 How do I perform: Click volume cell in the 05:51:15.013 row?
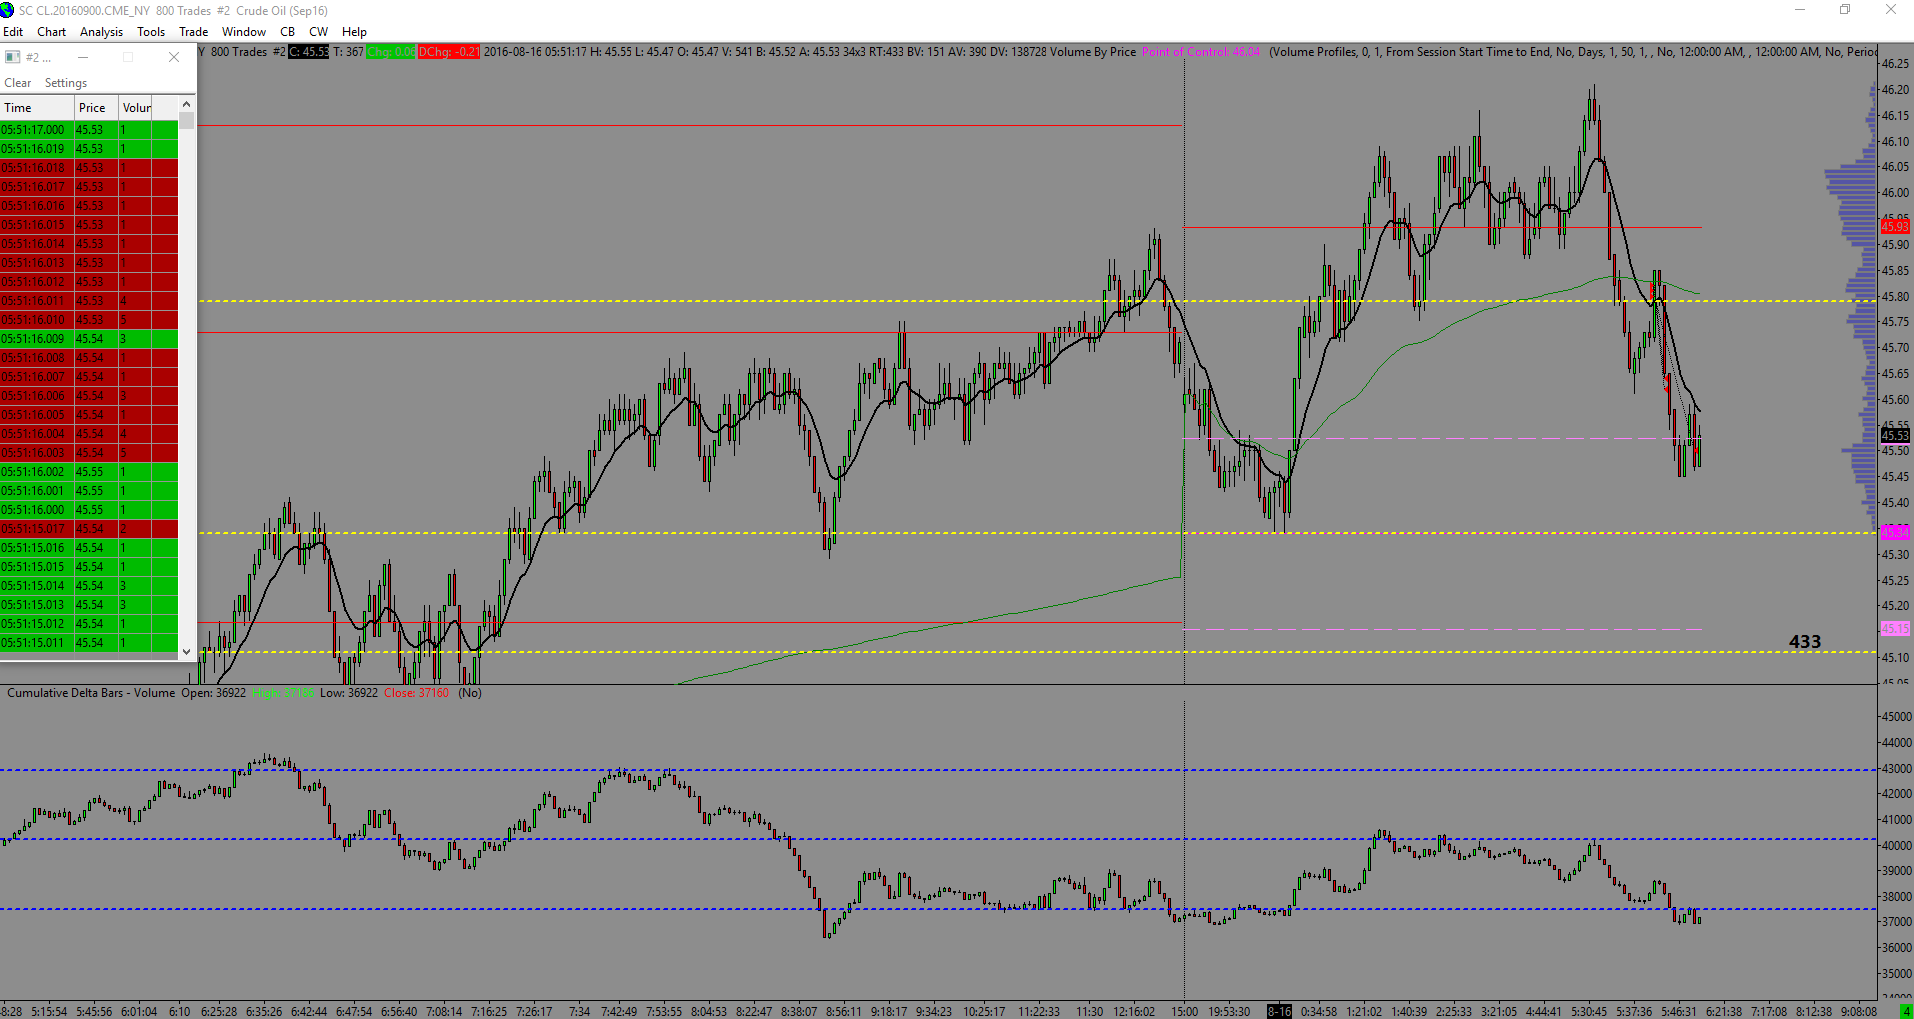[x=136, y=605]
